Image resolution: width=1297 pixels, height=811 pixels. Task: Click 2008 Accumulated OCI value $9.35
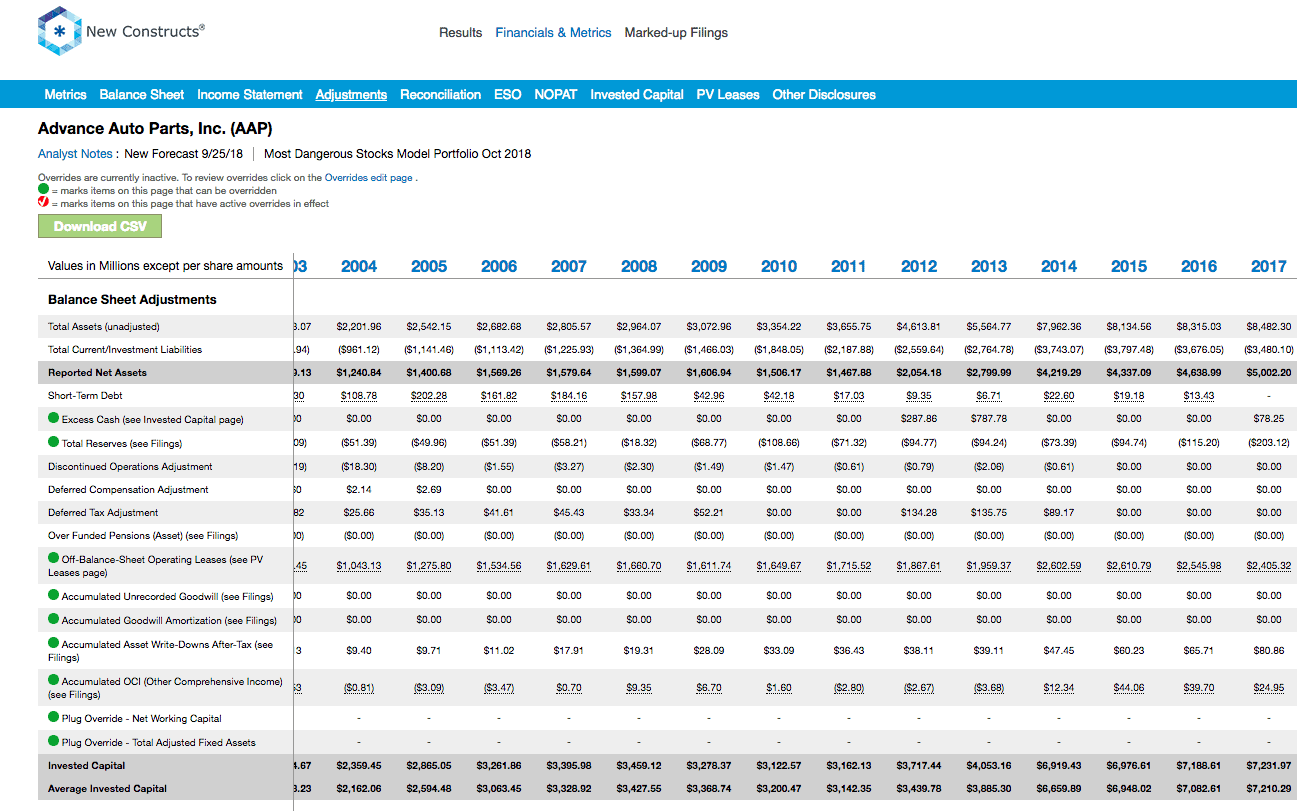pyautogui.click(x=639, y=688)
